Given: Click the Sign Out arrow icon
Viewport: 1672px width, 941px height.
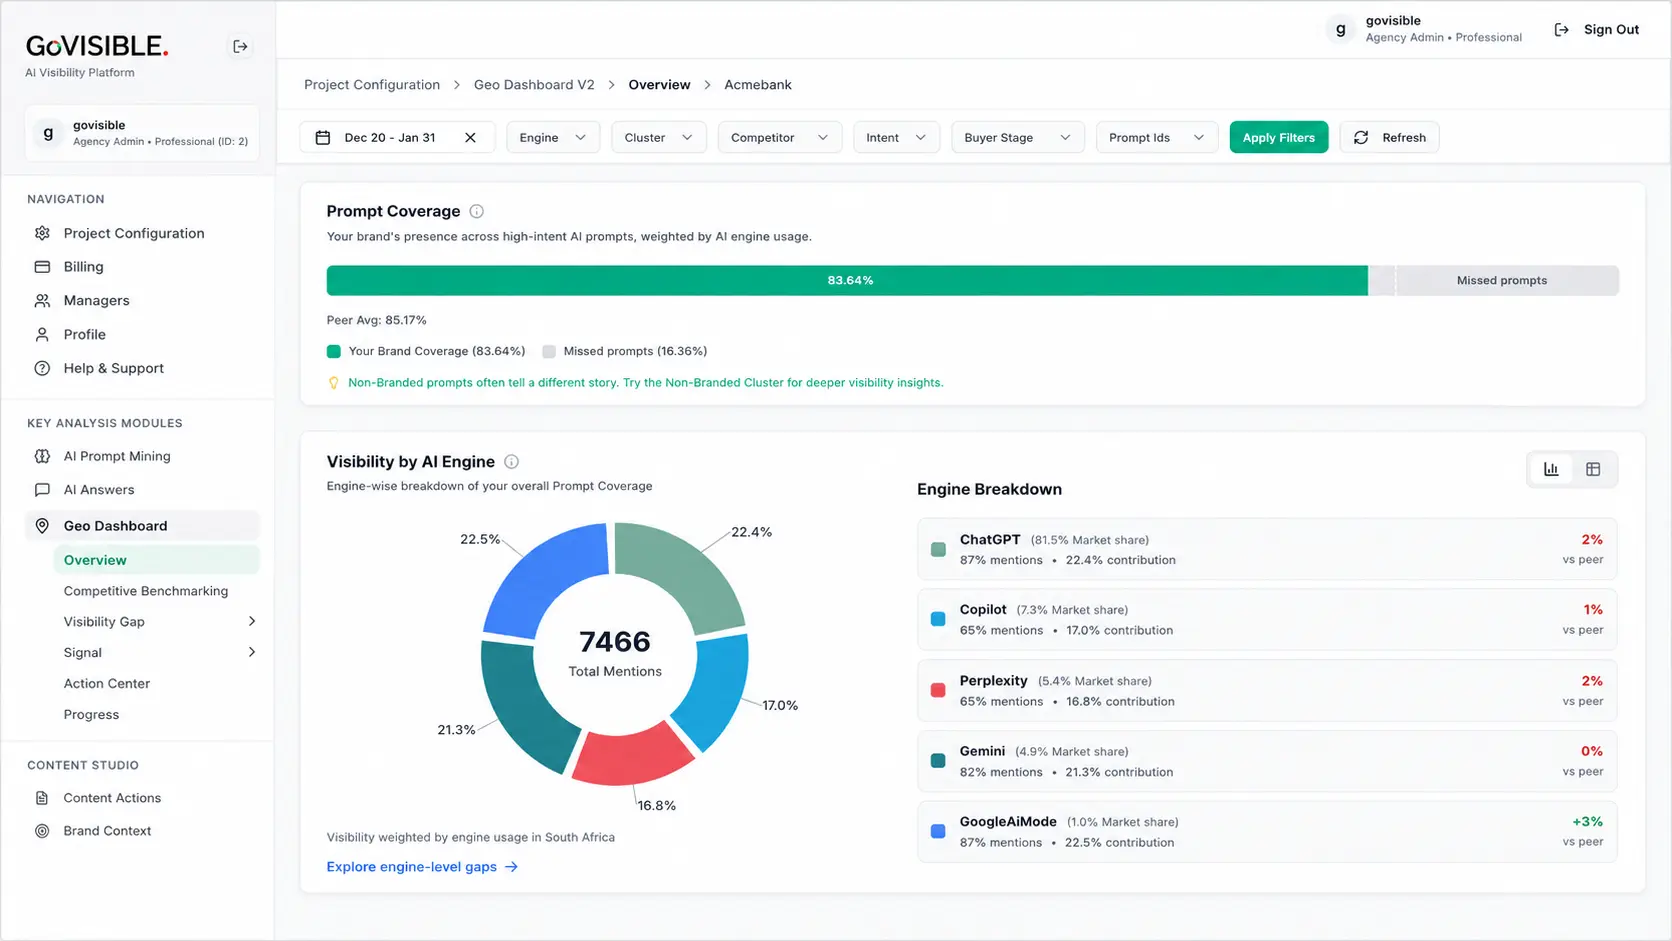Looking at the screenshot, I should [1561, 30].
